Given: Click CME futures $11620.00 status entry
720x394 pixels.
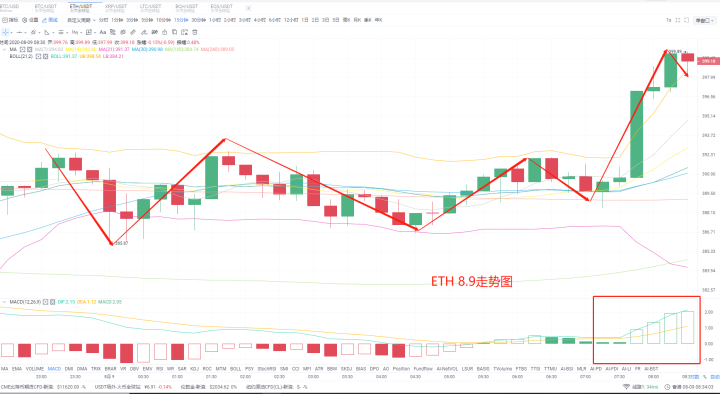Looking at the screenshot, I should (43, 387).
